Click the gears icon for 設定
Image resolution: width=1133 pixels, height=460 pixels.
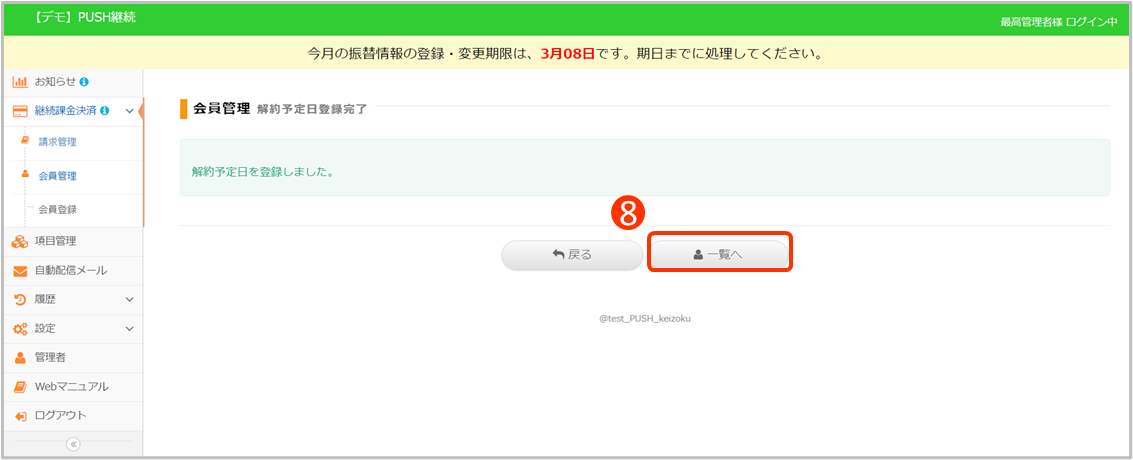coord(20,328)
